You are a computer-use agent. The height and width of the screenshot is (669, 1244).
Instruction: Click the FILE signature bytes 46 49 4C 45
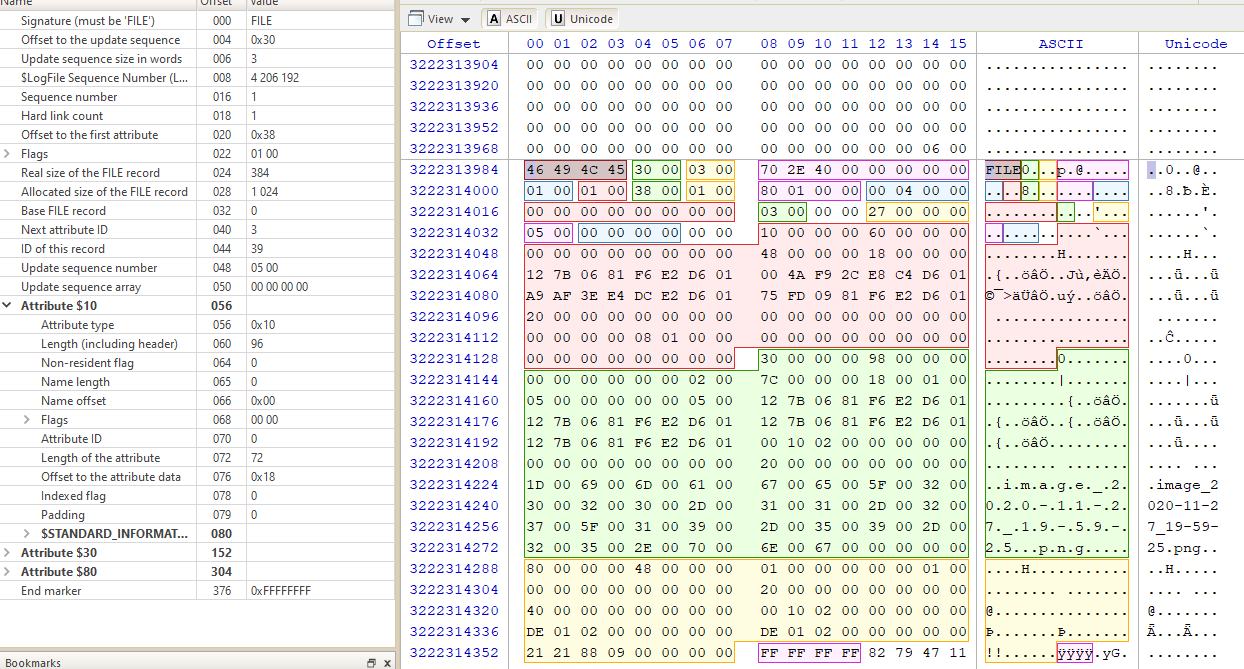[x=575, y=170]
